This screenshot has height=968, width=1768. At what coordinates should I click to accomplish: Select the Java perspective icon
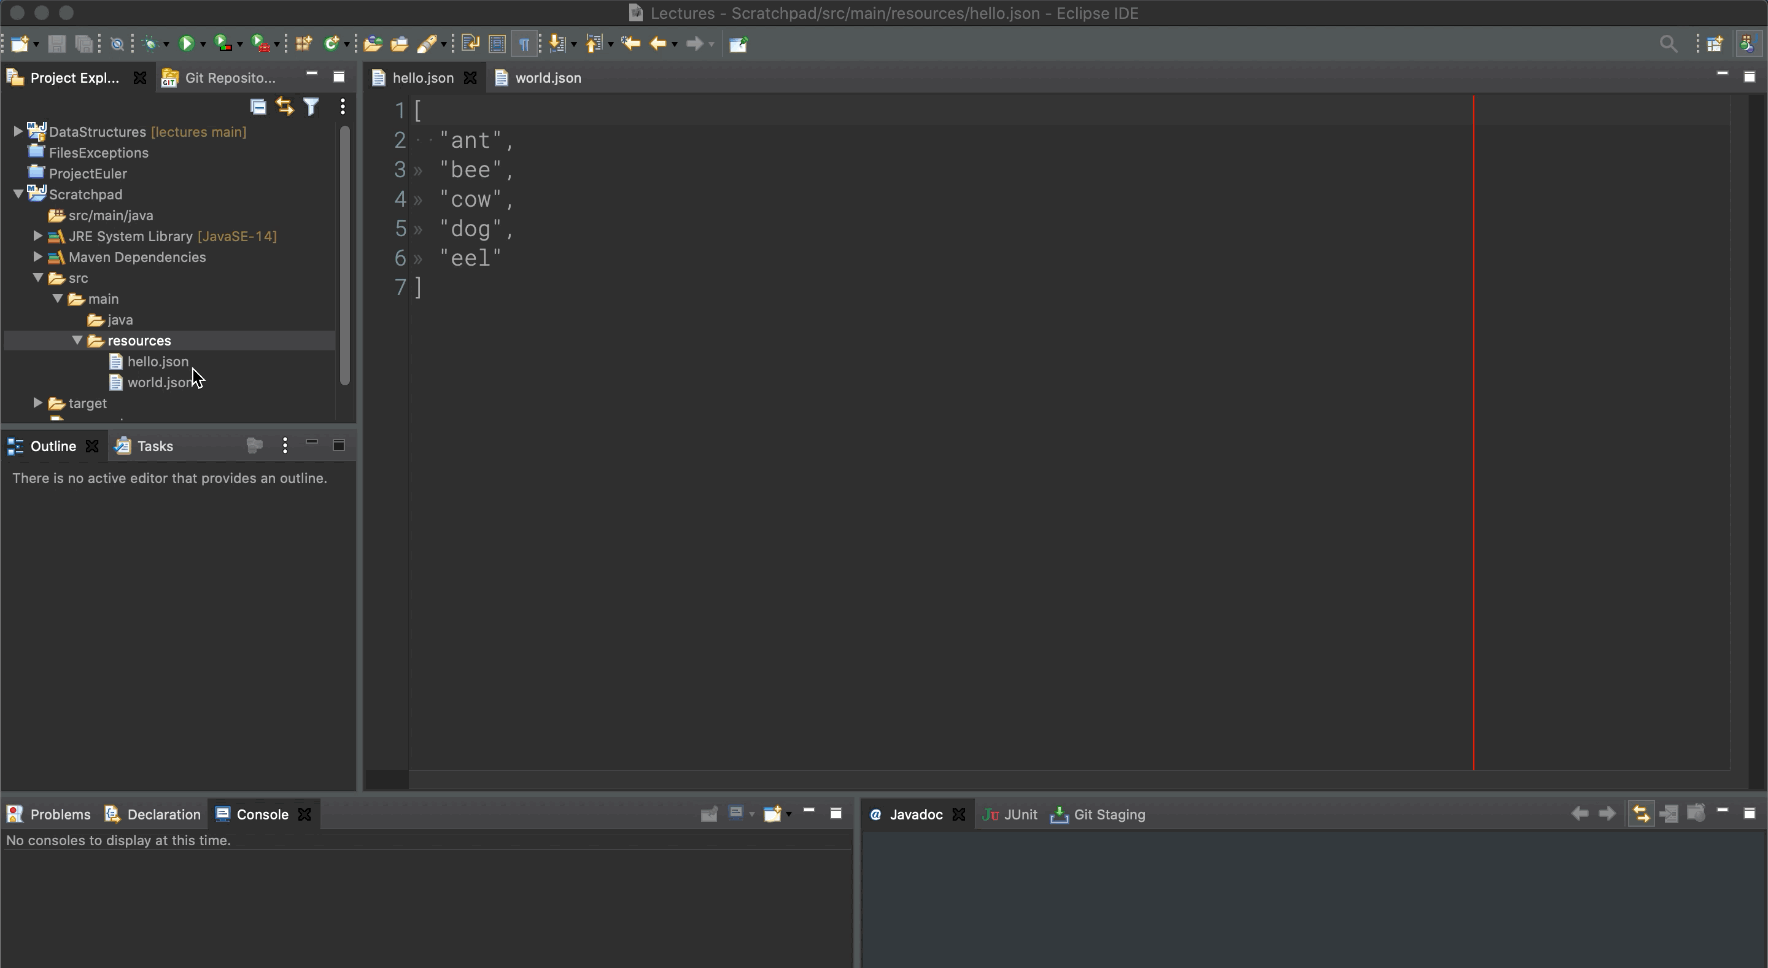click(1747, 44)
